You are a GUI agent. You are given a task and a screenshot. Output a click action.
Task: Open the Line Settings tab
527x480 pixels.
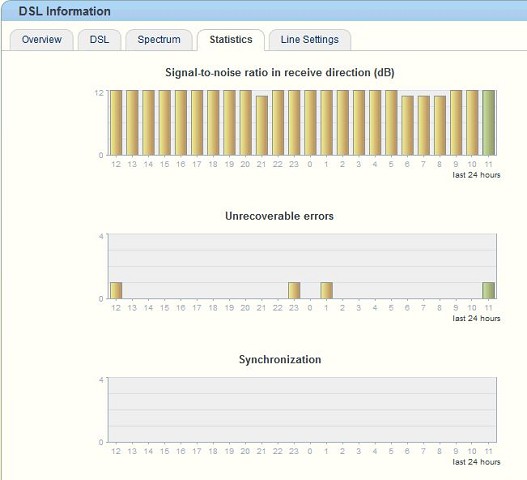click(310, 40)
